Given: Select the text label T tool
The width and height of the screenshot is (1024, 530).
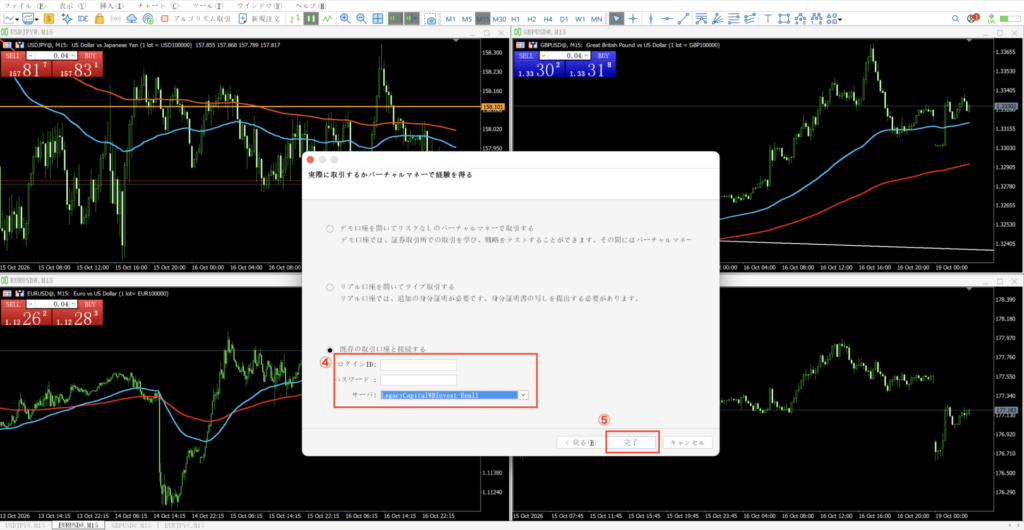Looking at the screenshot, I should click(x=768, y=19).
